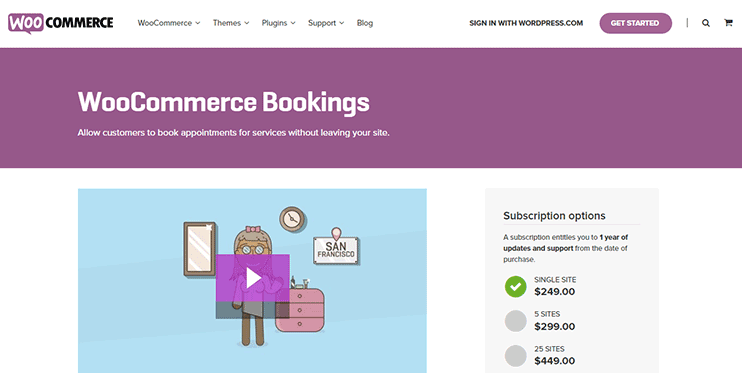Click the green checkmark for Single Site
742x373 pixels.
click(515, 286)
